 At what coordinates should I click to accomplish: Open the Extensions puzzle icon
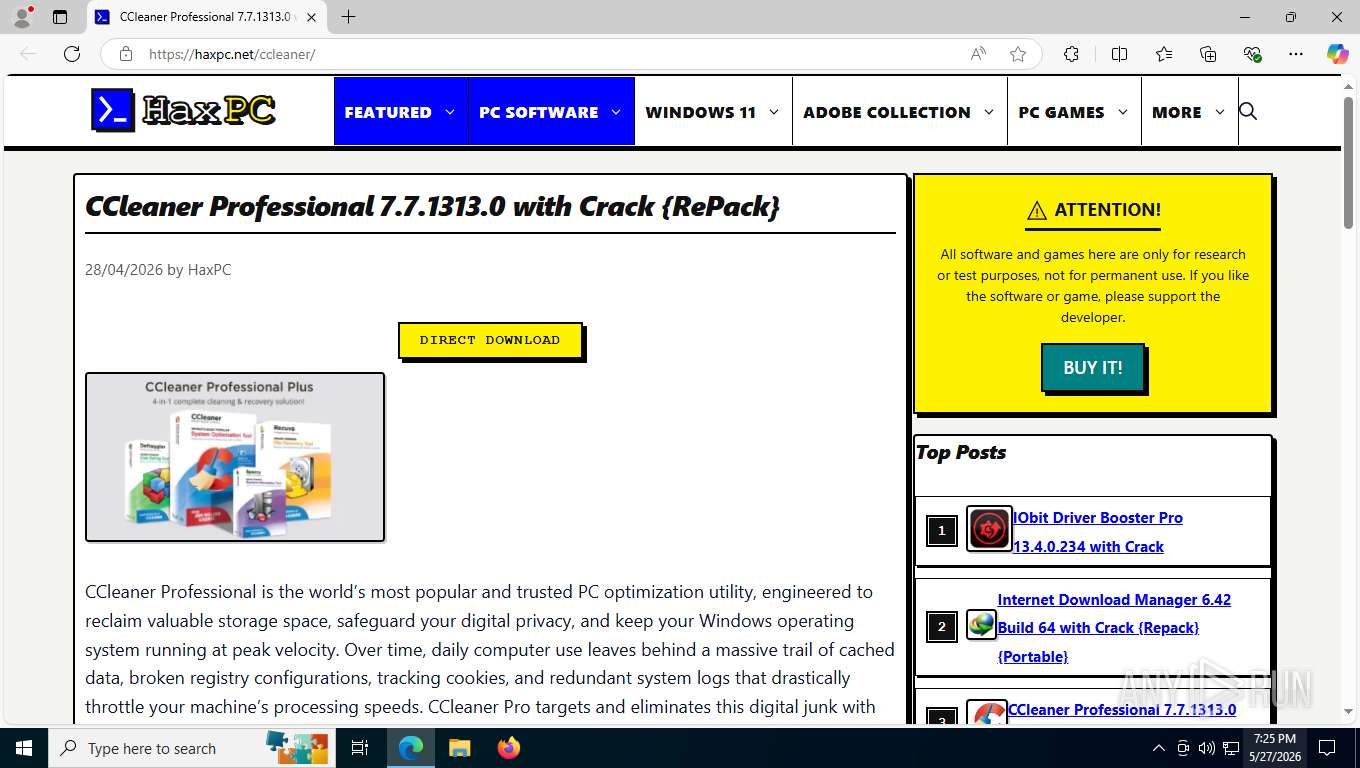click(1071, 54)
